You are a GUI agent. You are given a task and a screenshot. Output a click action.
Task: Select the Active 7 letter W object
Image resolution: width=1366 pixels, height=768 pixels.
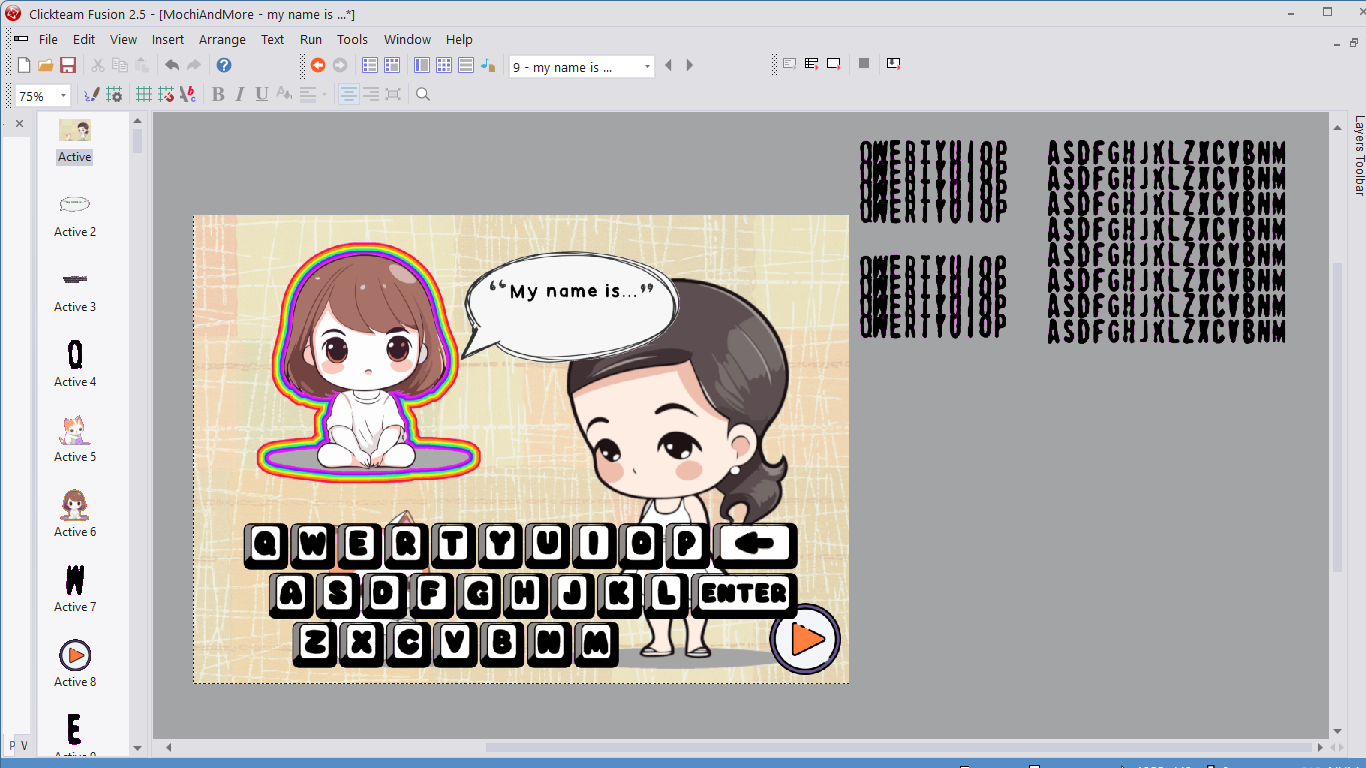point(75,589)
